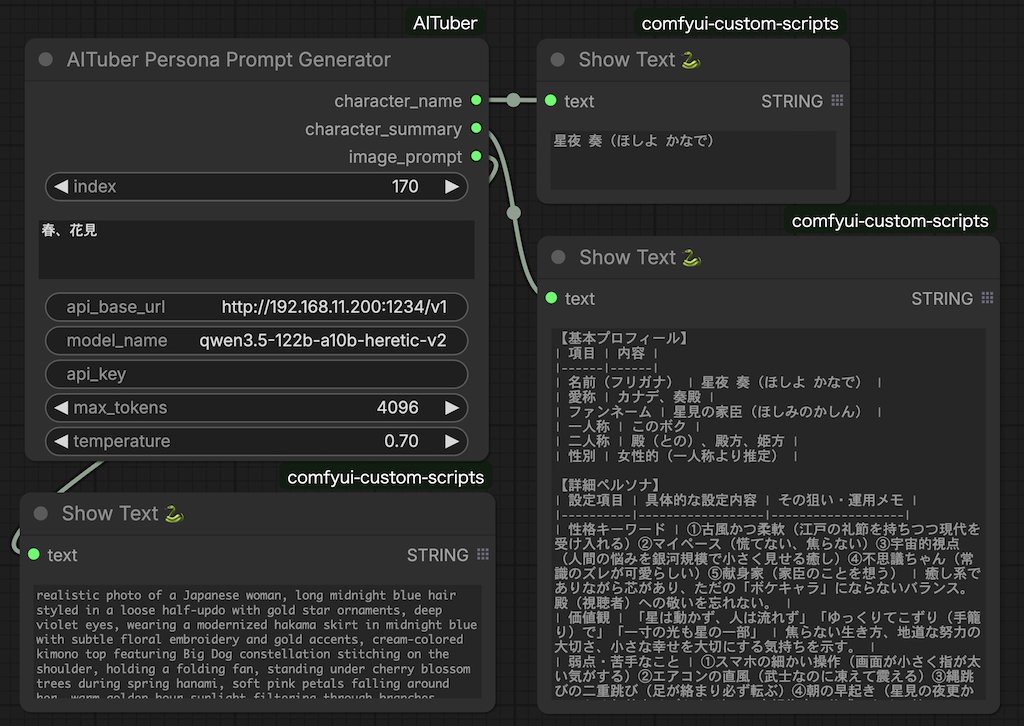Click the index value 170
Image resolution: width=1024 pixels, height=726 pixels.
[x=405, y=187]
